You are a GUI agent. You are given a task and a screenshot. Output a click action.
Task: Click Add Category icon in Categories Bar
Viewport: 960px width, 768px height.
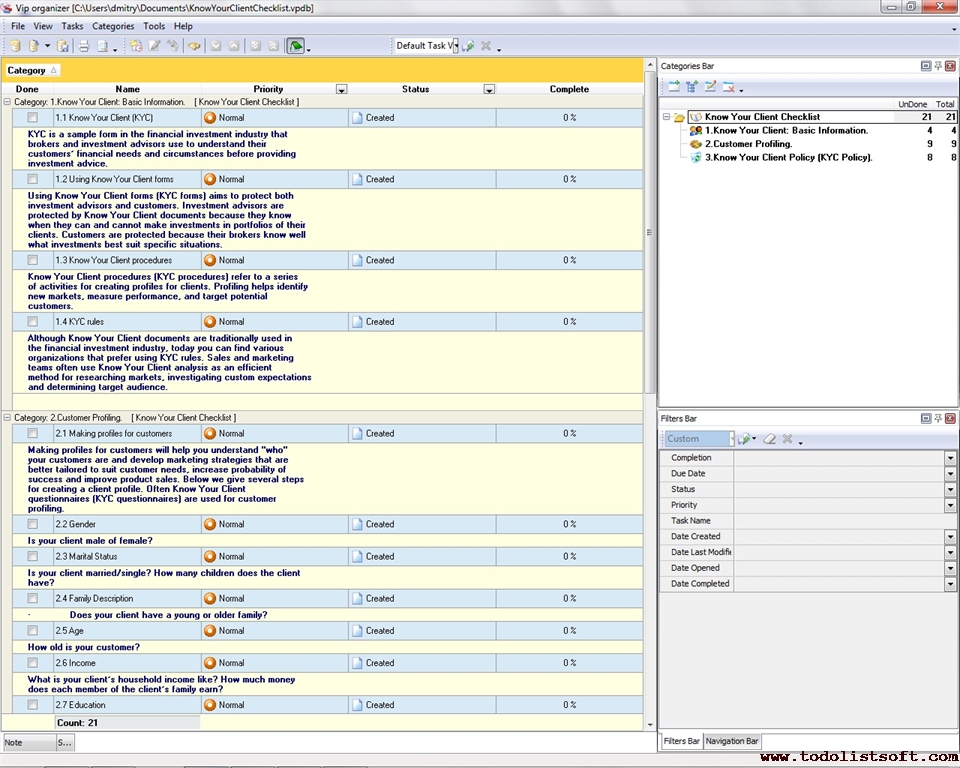[x=674, y=87]
